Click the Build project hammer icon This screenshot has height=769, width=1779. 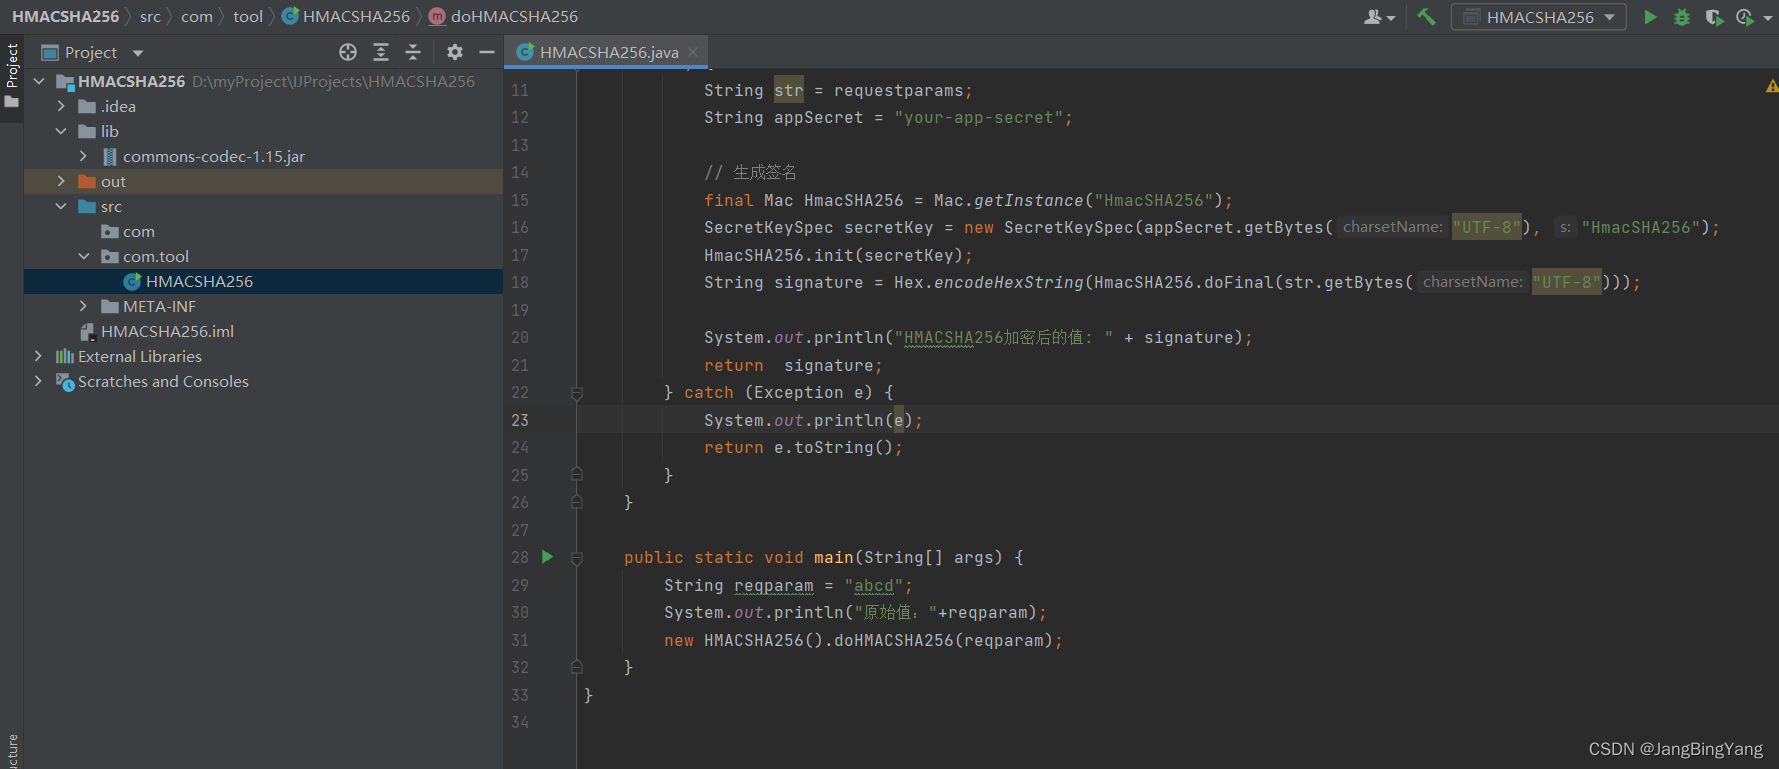[1426, 17]
